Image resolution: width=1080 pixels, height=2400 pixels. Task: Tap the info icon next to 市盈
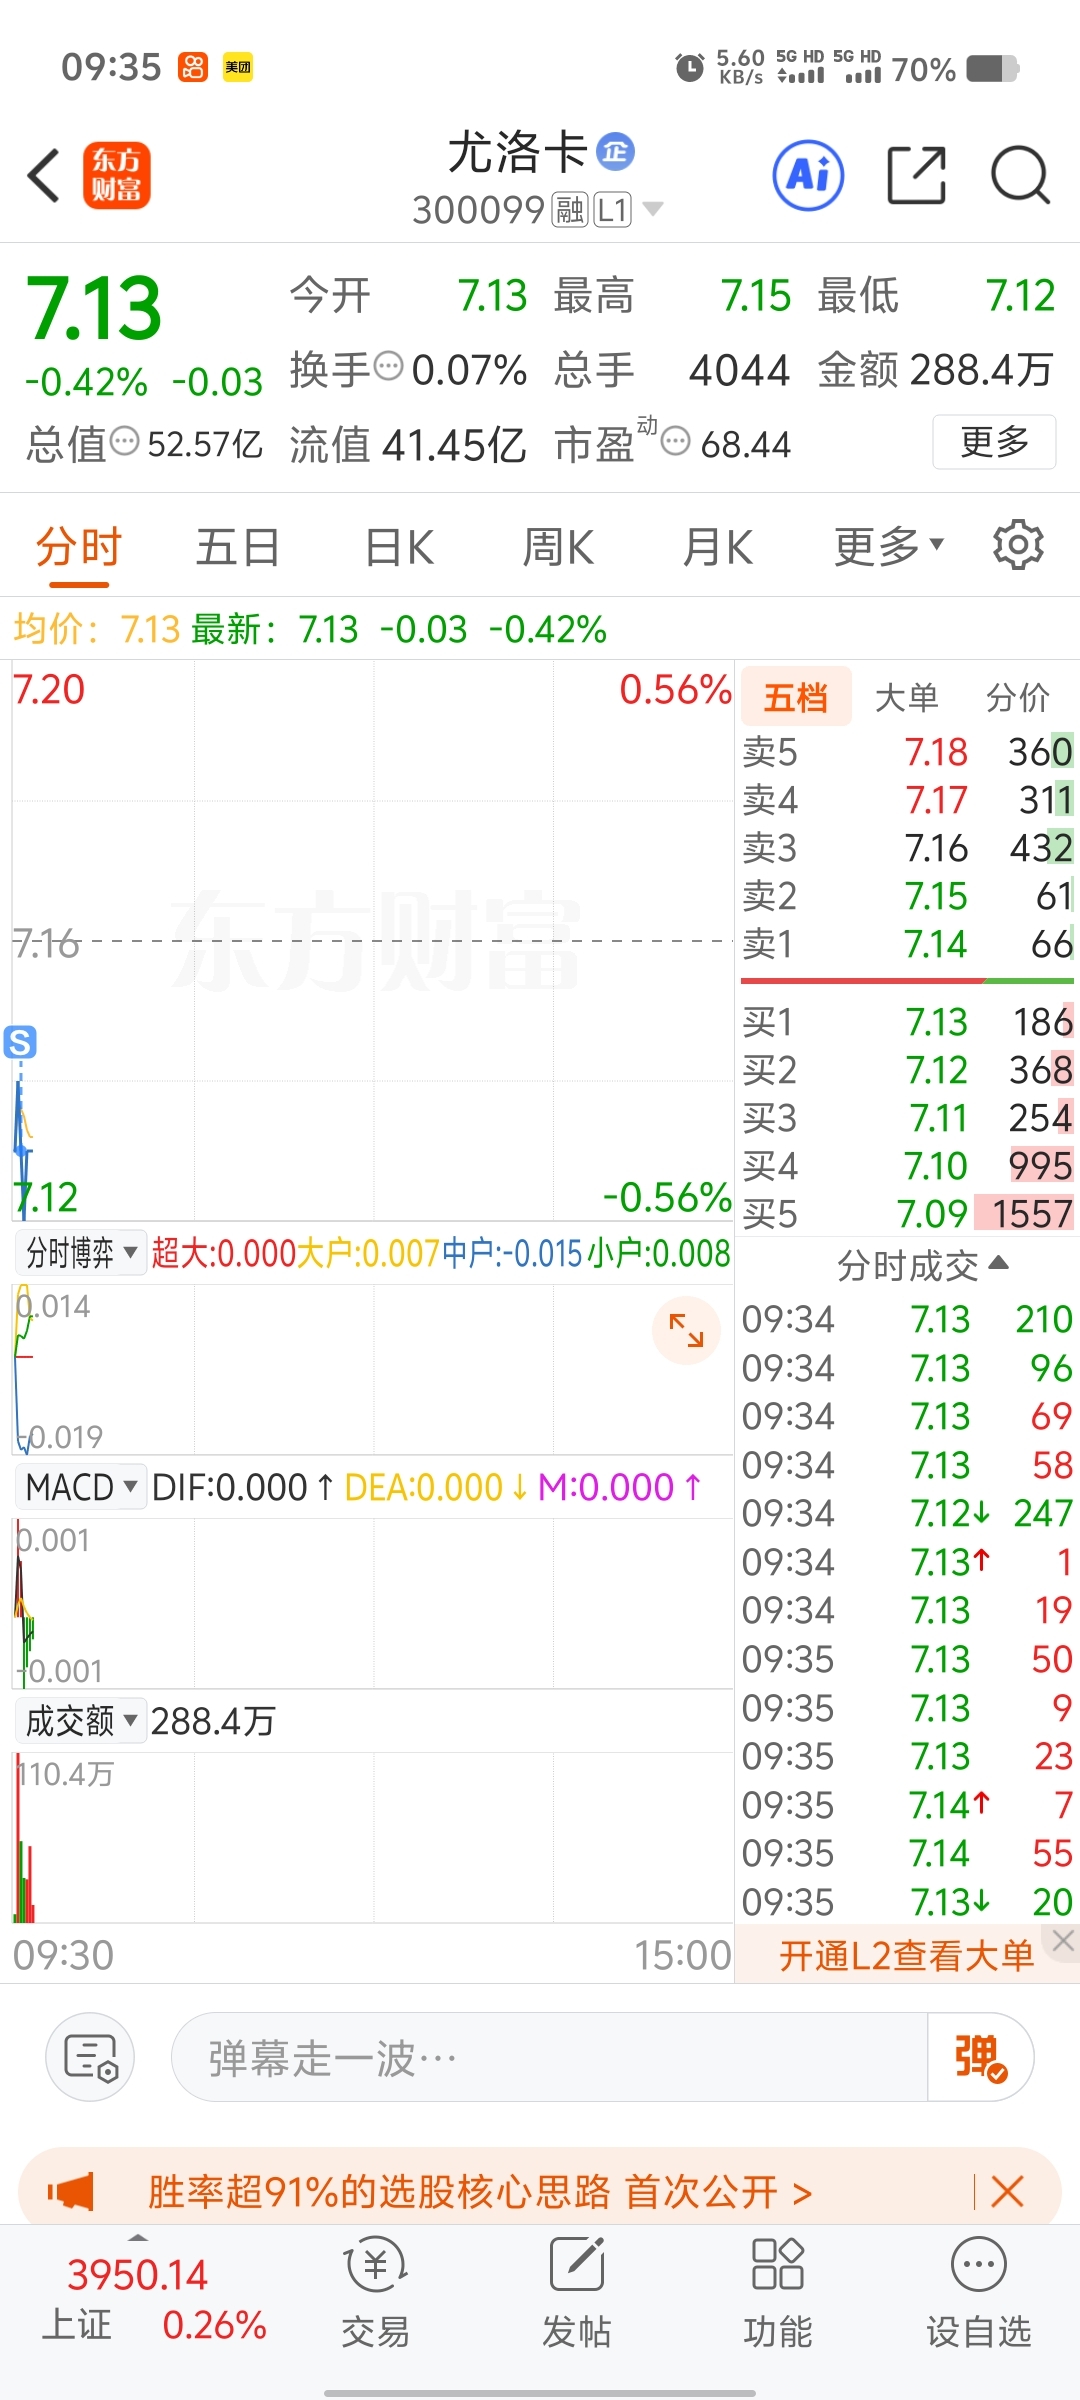(x=676, y=440)
